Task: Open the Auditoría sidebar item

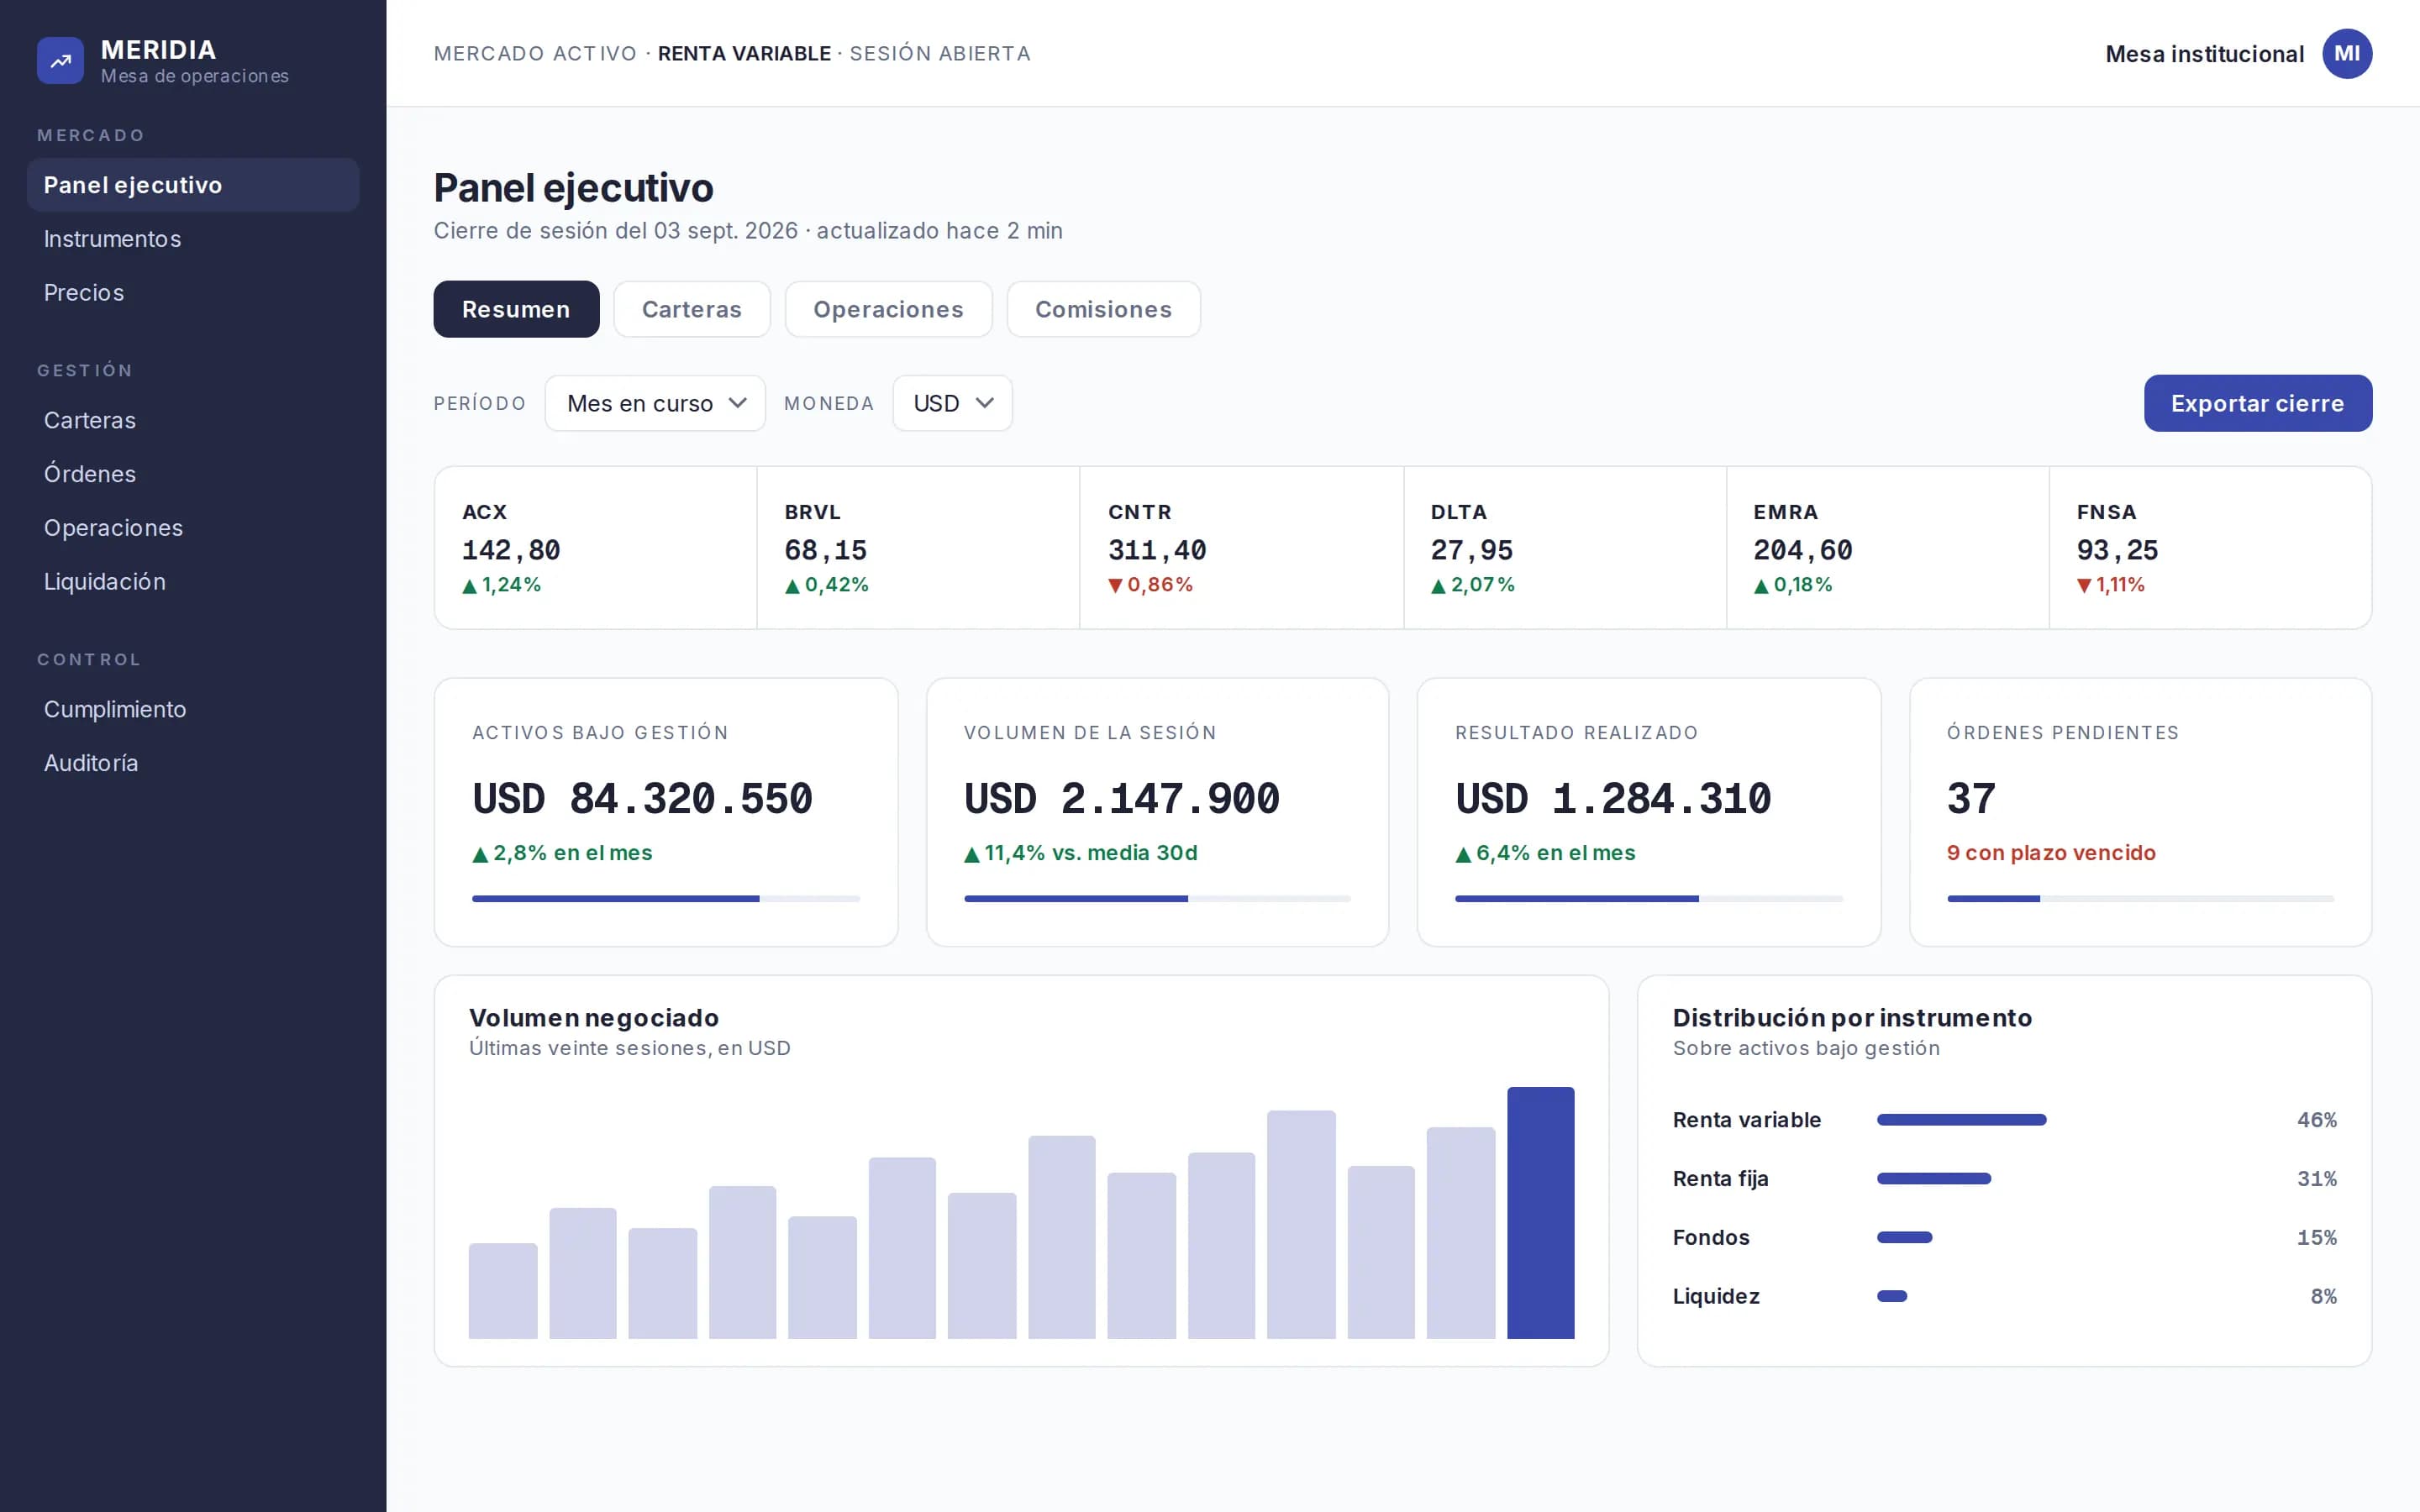Action: [x=193, y=763]
